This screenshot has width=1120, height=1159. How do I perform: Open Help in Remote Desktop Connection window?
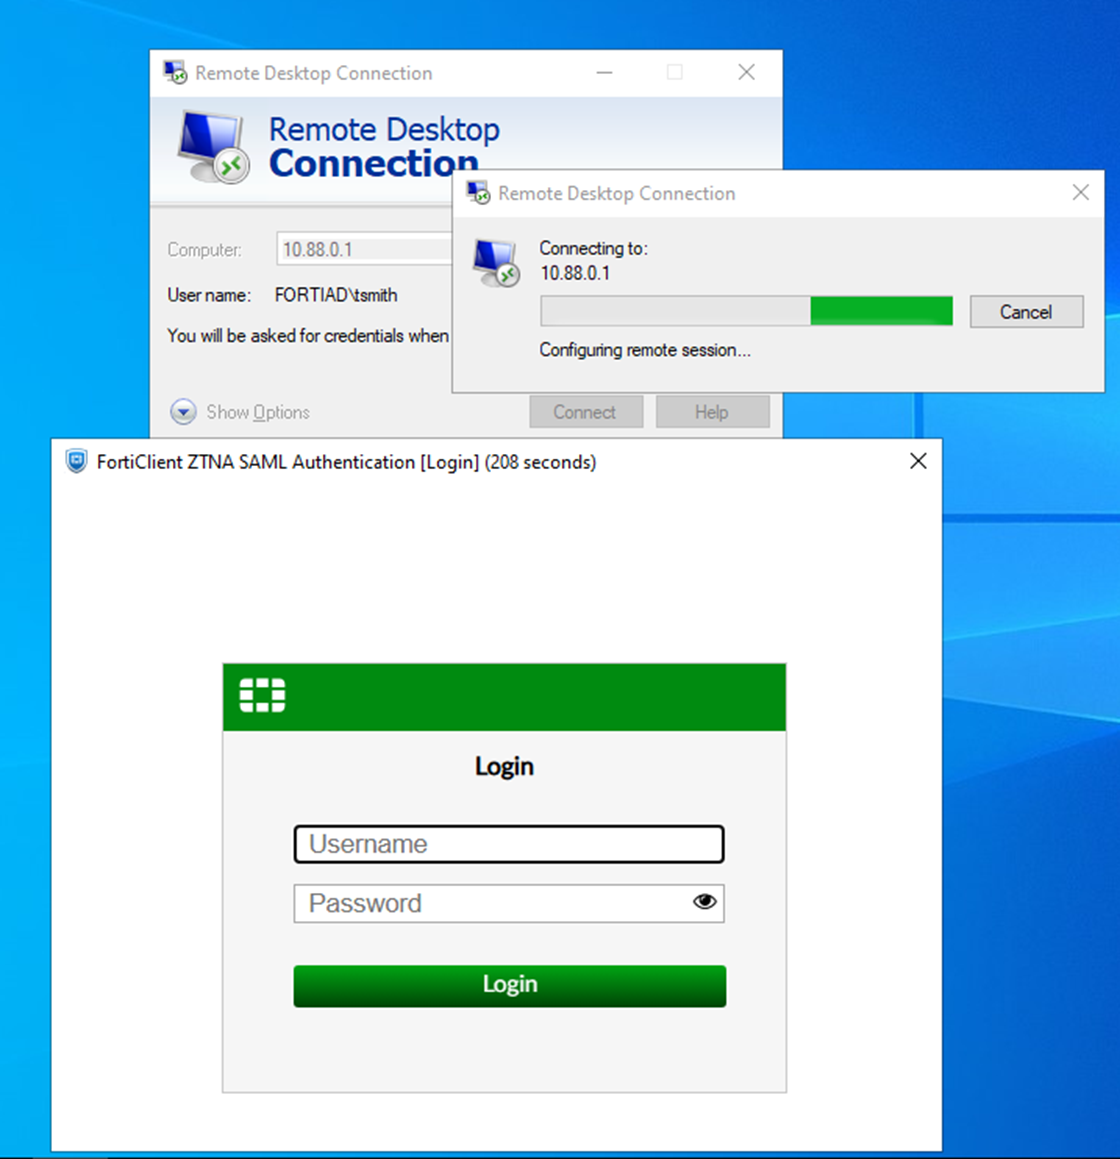(713, 412)
